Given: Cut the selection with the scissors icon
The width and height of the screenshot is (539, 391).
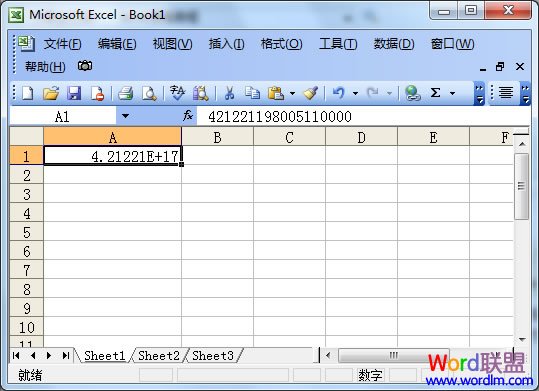Looking at the screenshot, I should [229, 93].
